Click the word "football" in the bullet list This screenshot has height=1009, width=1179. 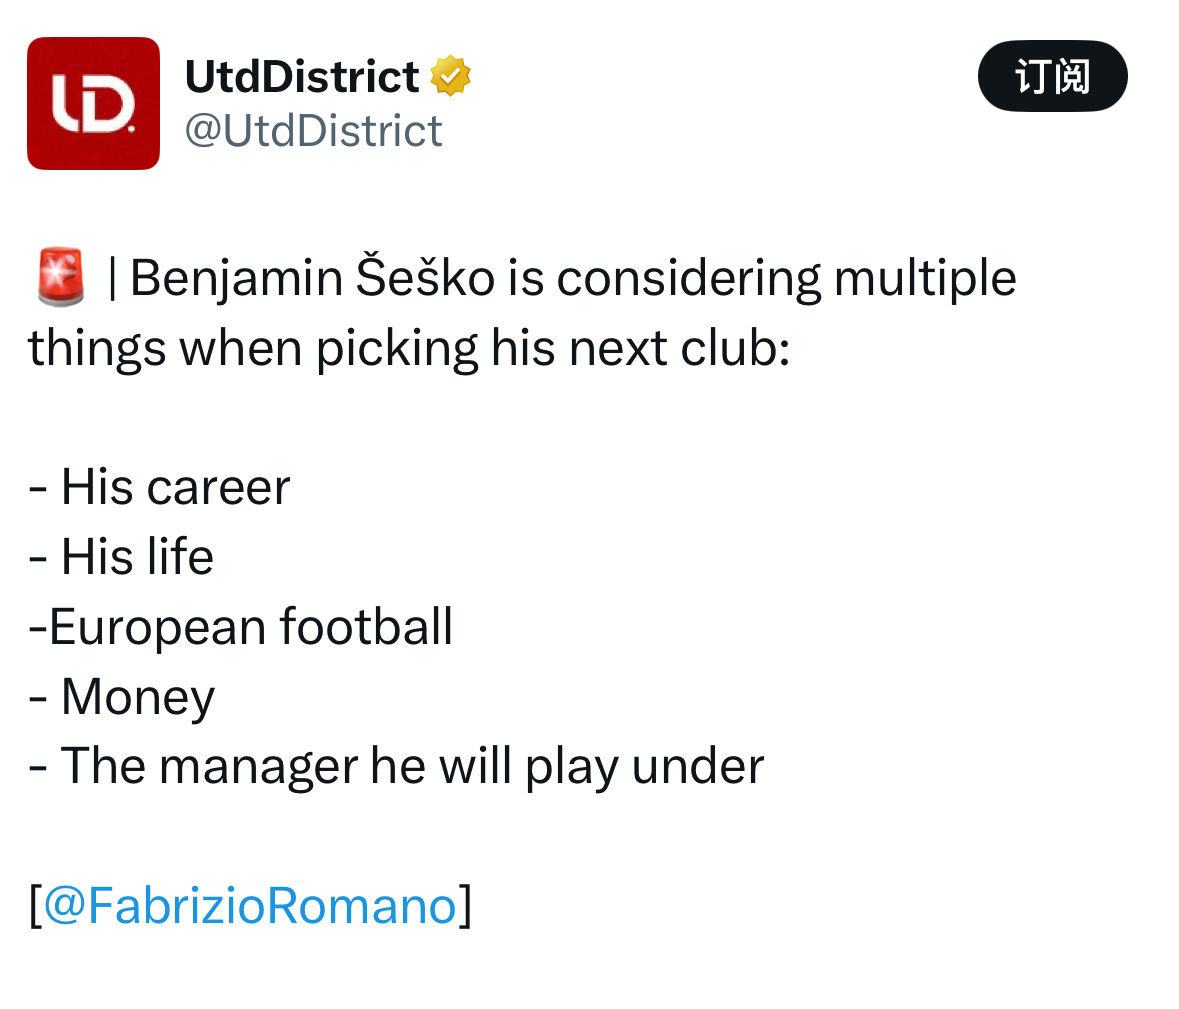(366, 626)
